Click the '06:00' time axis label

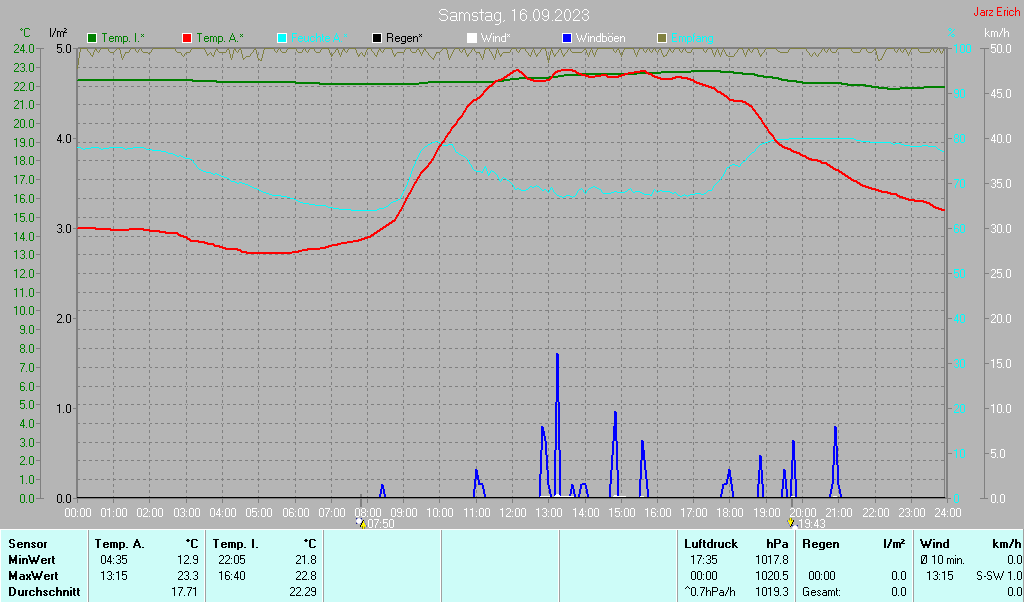295,513
